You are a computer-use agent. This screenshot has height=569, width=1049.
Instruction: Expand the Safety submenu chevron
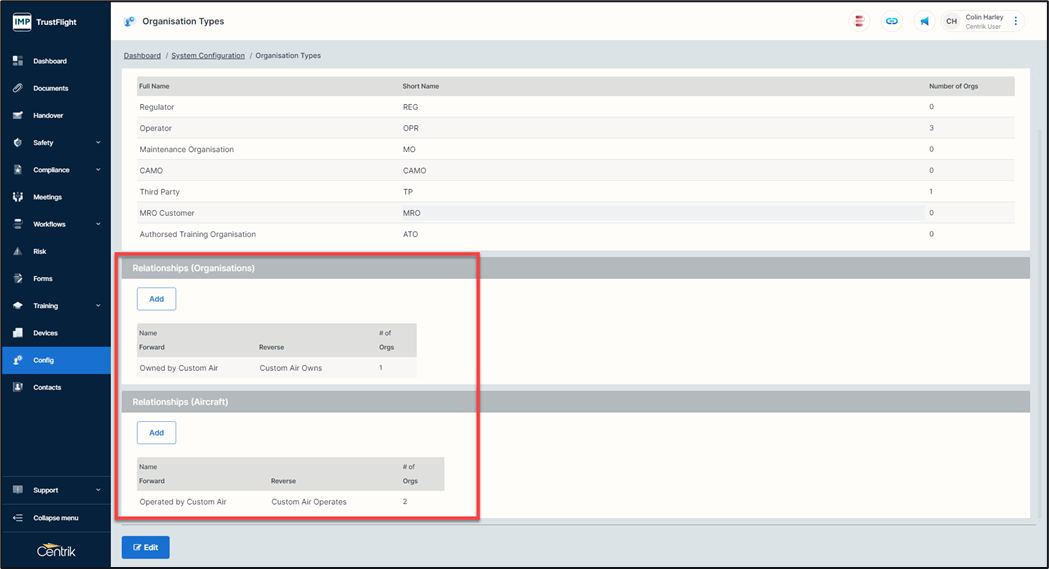[x=98, y=143]
